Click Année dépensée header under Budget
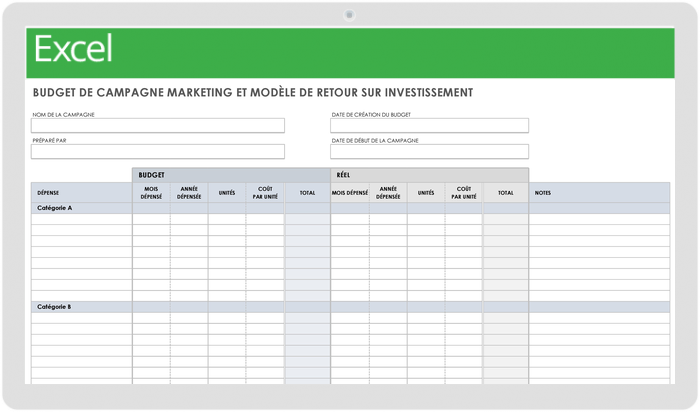This screenshot has height=412, width=700. (189, 193)
